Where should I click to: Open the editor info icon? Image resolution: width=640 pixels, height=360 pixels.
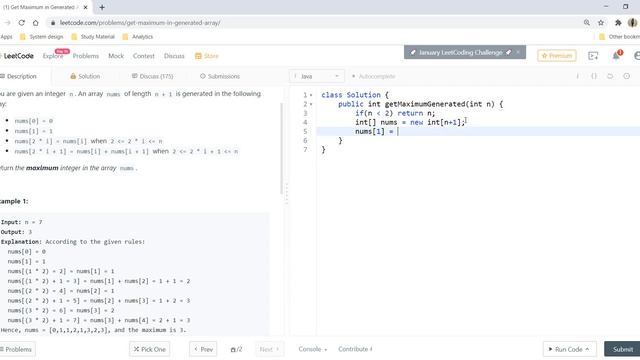(x=578, y=76)
